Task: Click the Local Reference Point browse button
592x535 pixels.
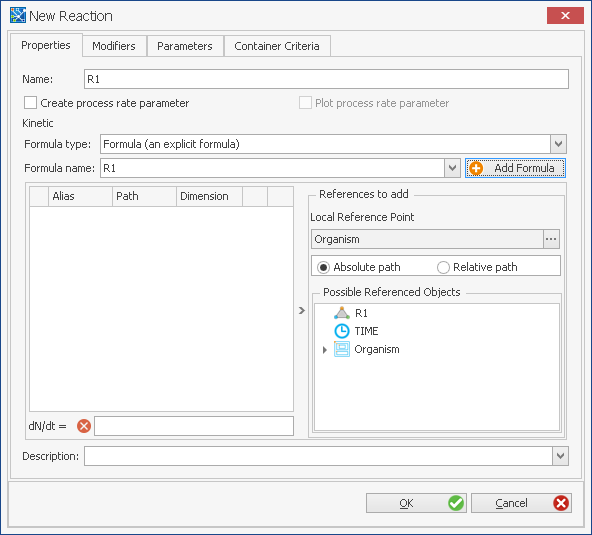Action: click(x=551, y=239)
